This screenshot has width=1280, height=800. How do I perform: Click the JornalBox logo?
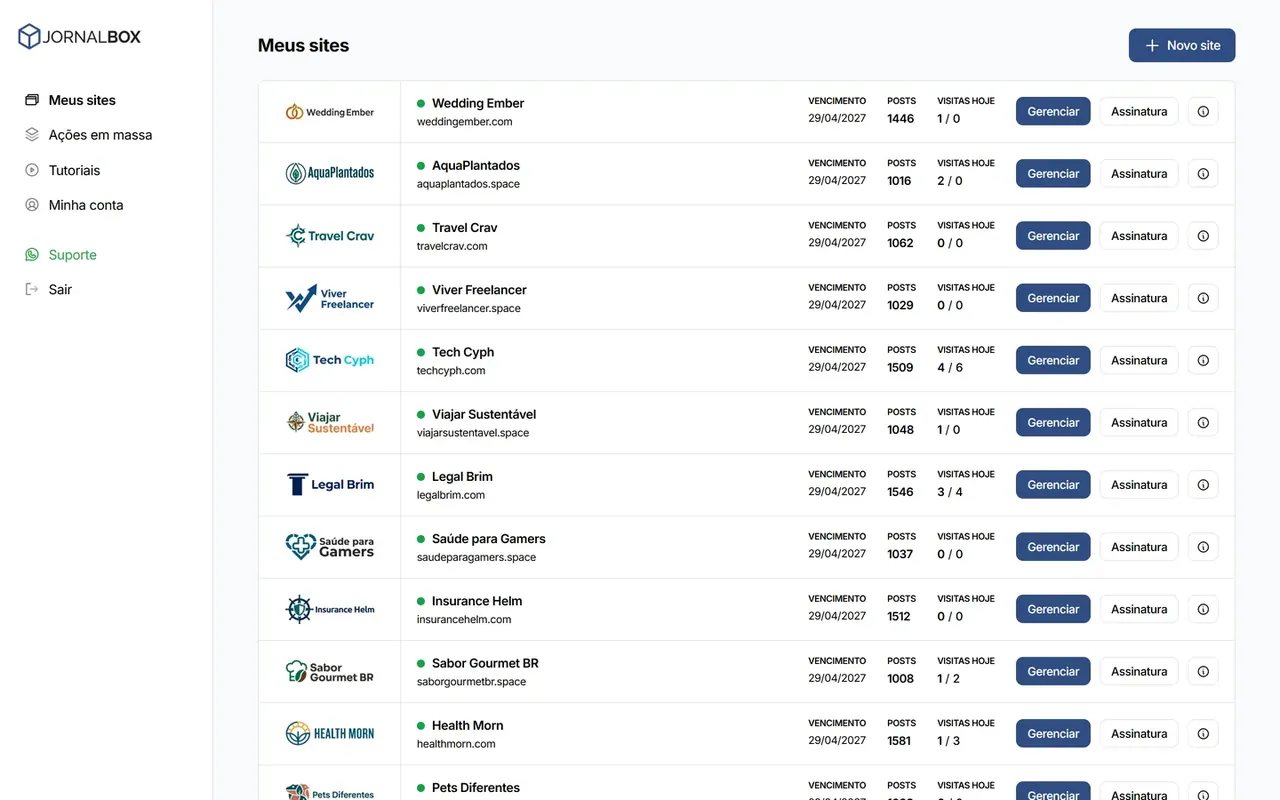click(80, 37)
